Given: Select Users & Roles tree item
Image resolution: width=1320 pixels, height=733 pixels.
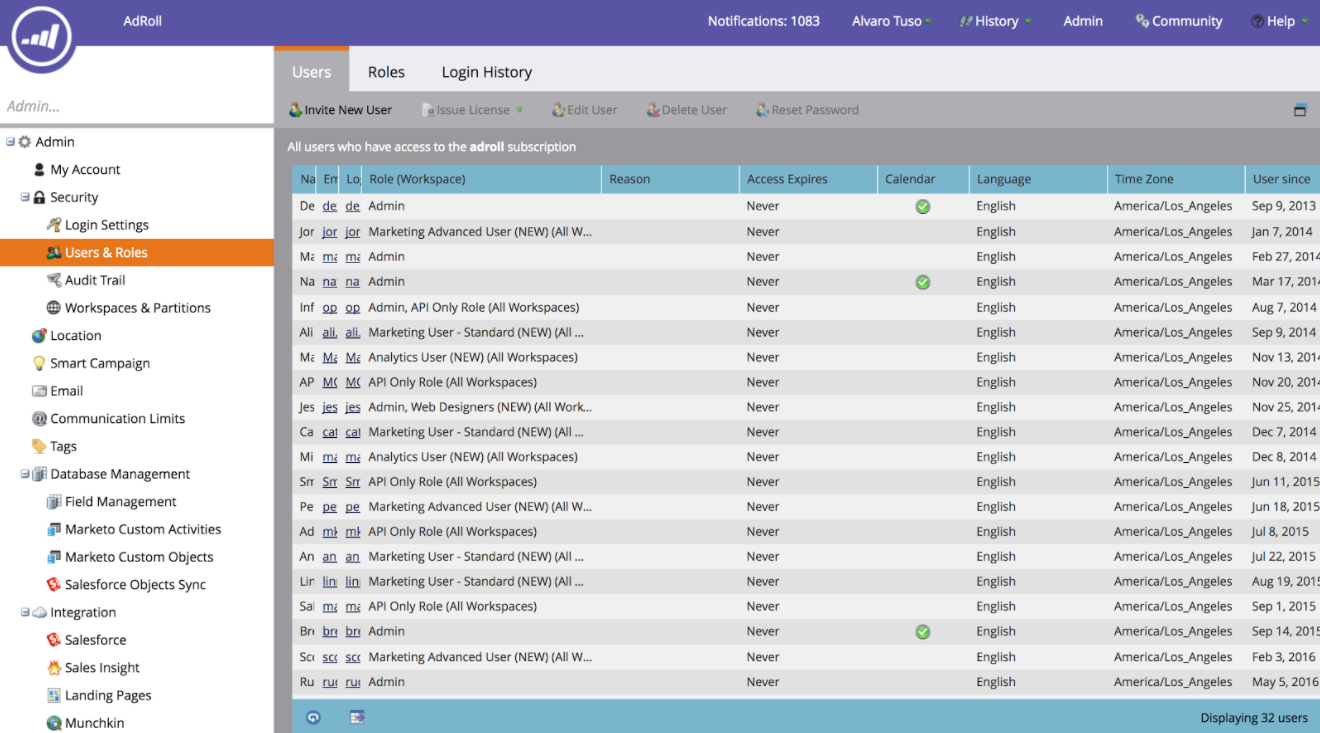Looking at the screenshot, I should (137, 253).
